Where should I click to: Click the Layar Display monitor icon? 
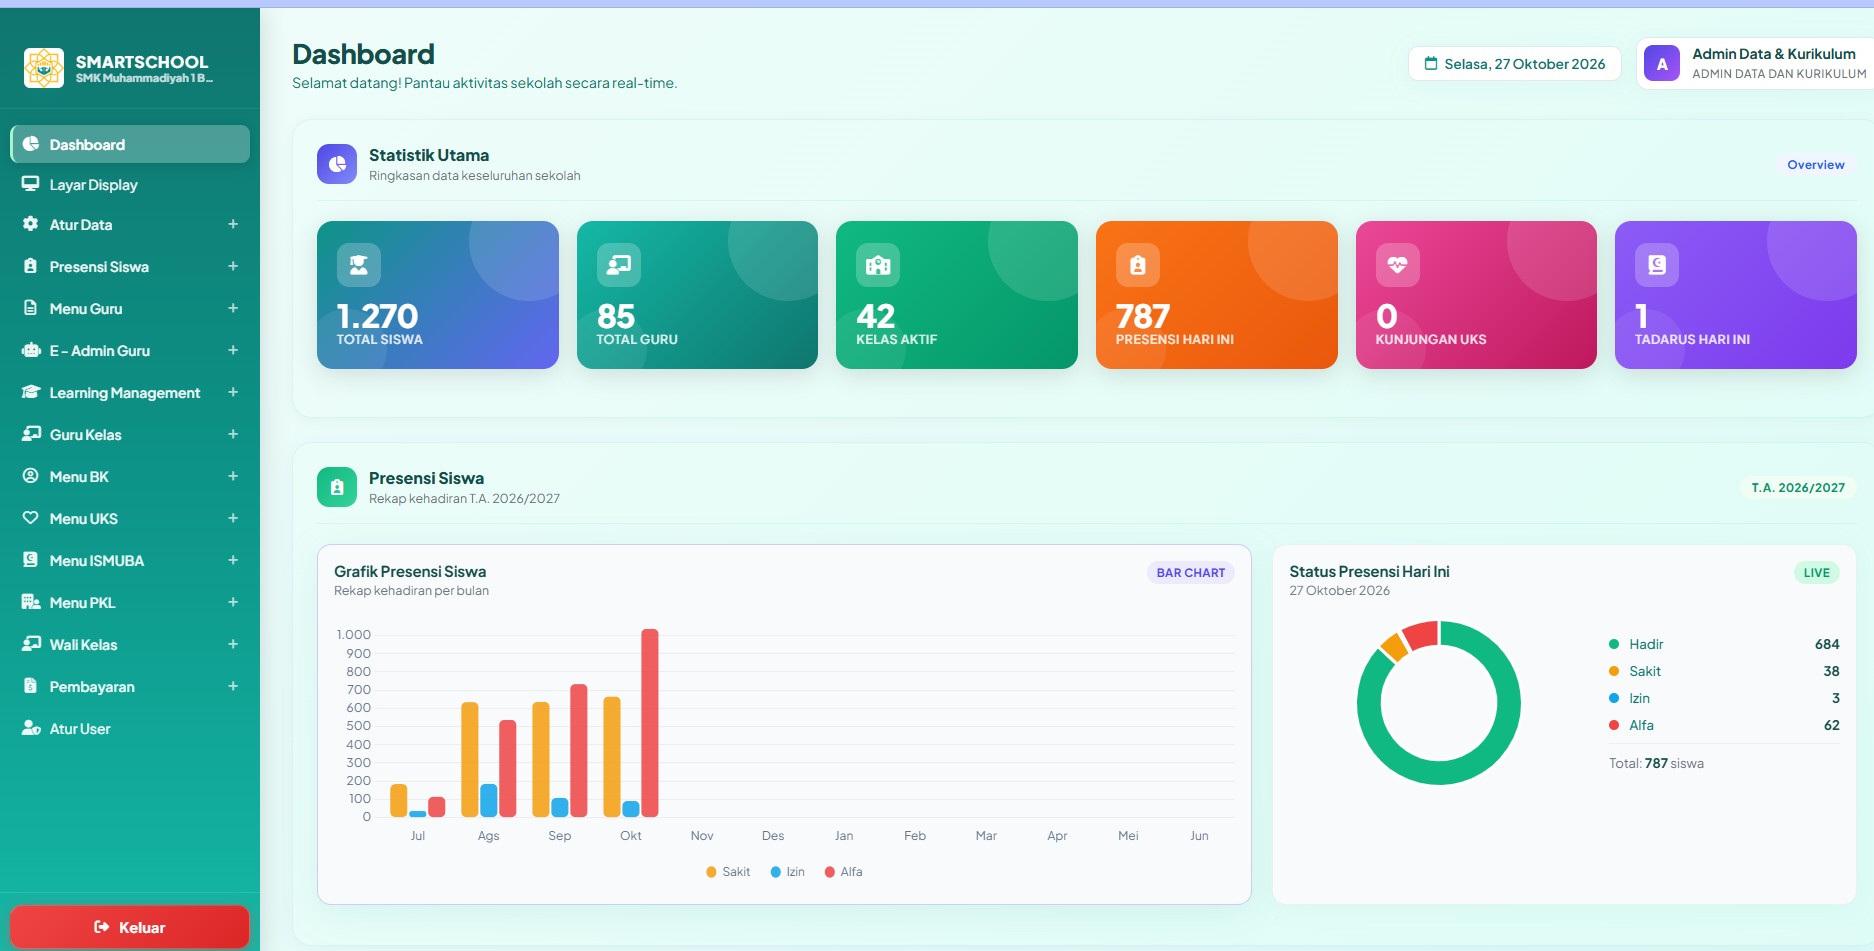click(x=31, y=184)
